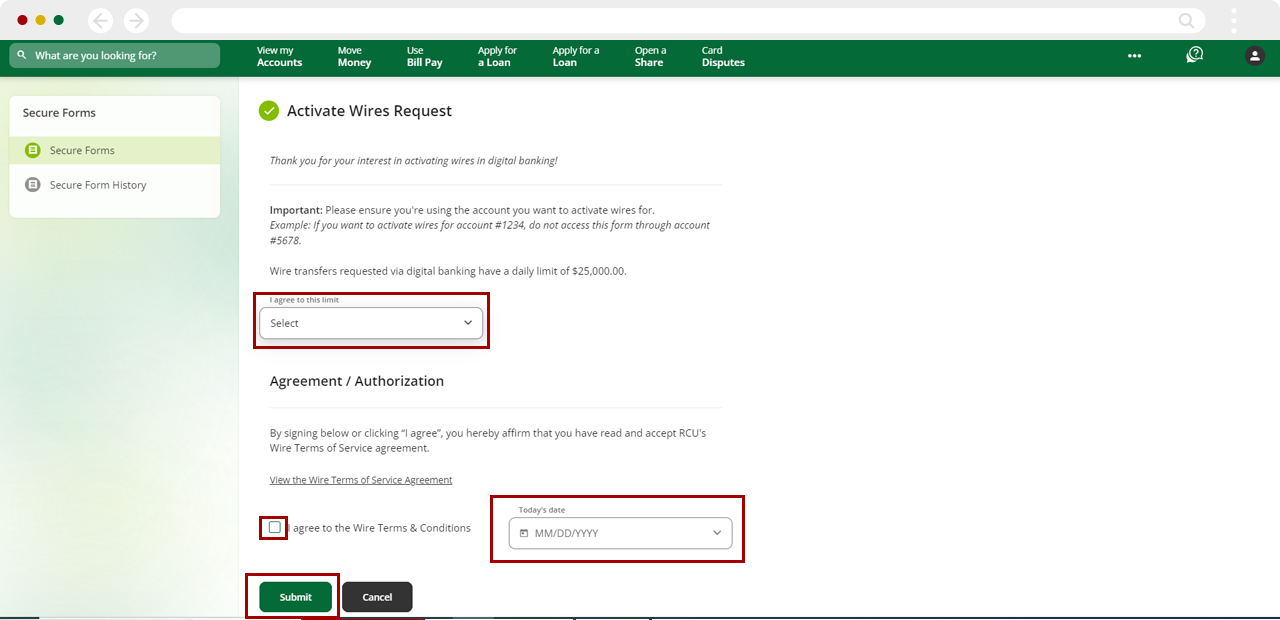
Task: Click the magnifier icon in address bar
Action: click(x=1186, y=20)
